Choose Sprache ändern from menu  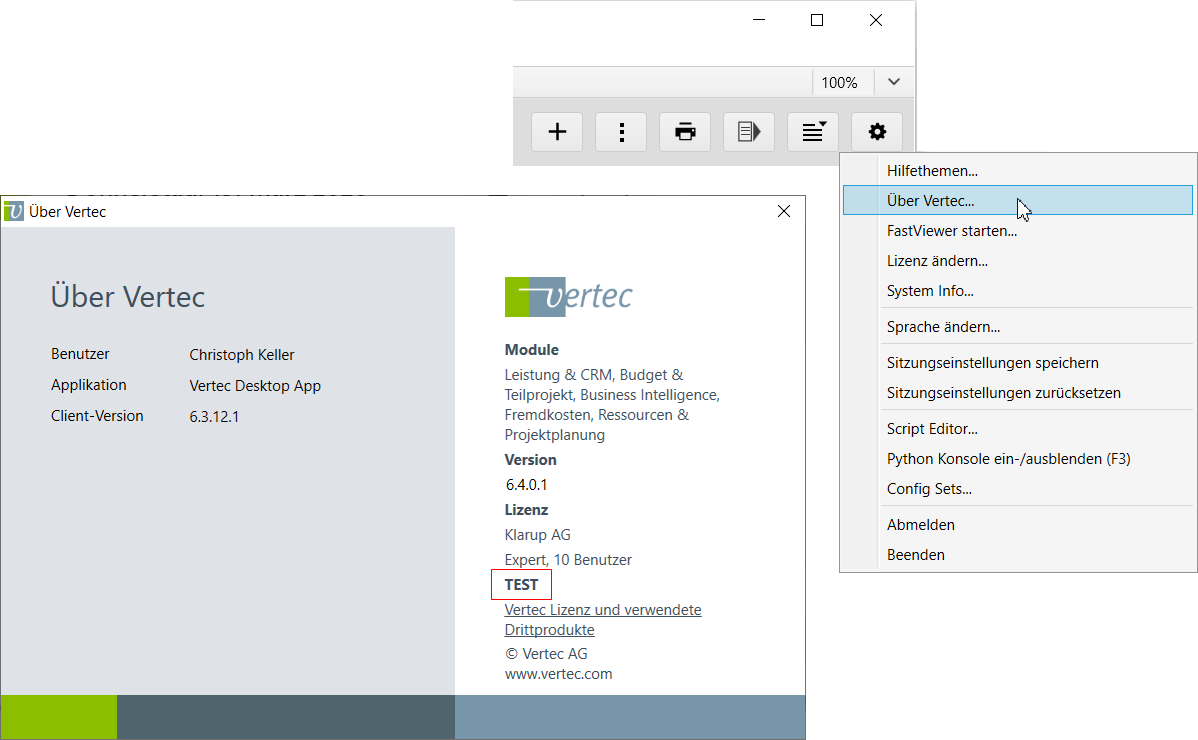click(943, 327)
